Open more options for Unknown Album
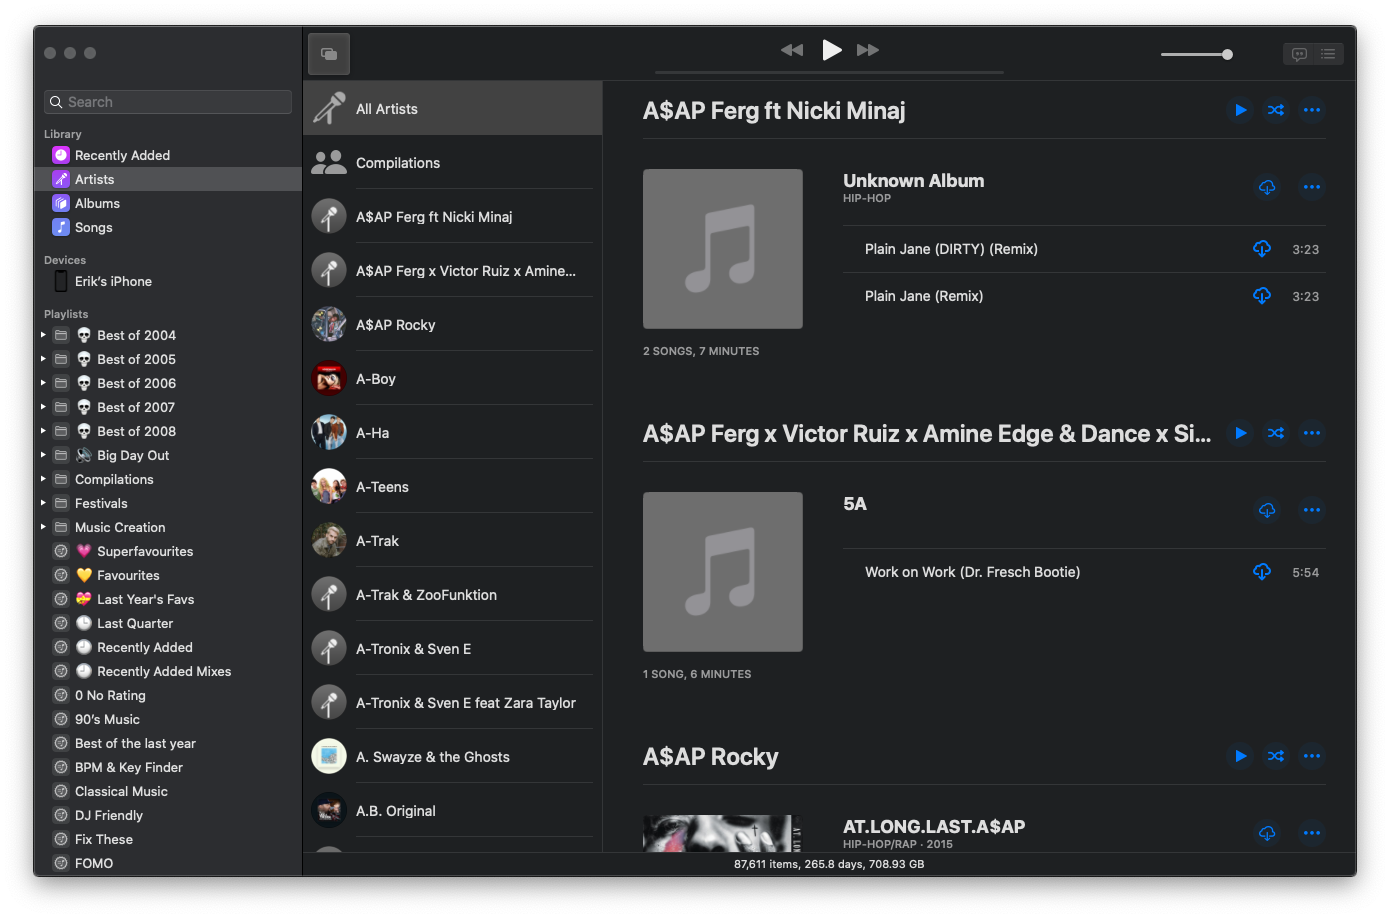 [1312, 187]
